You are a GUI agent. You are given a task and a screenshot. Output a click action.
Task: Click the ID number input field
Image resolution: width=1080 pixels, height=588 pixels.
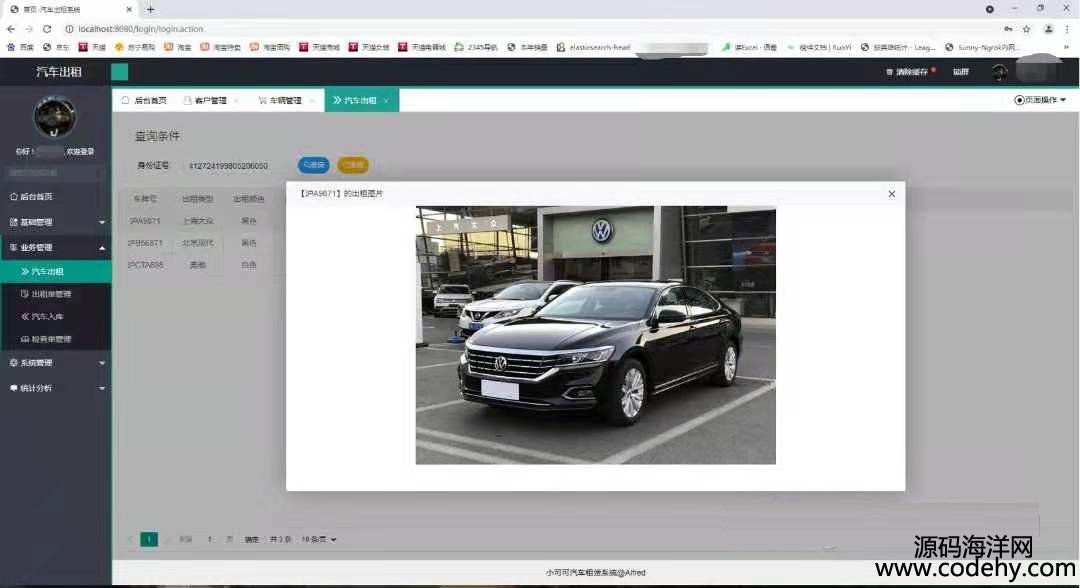coord(234,166)
